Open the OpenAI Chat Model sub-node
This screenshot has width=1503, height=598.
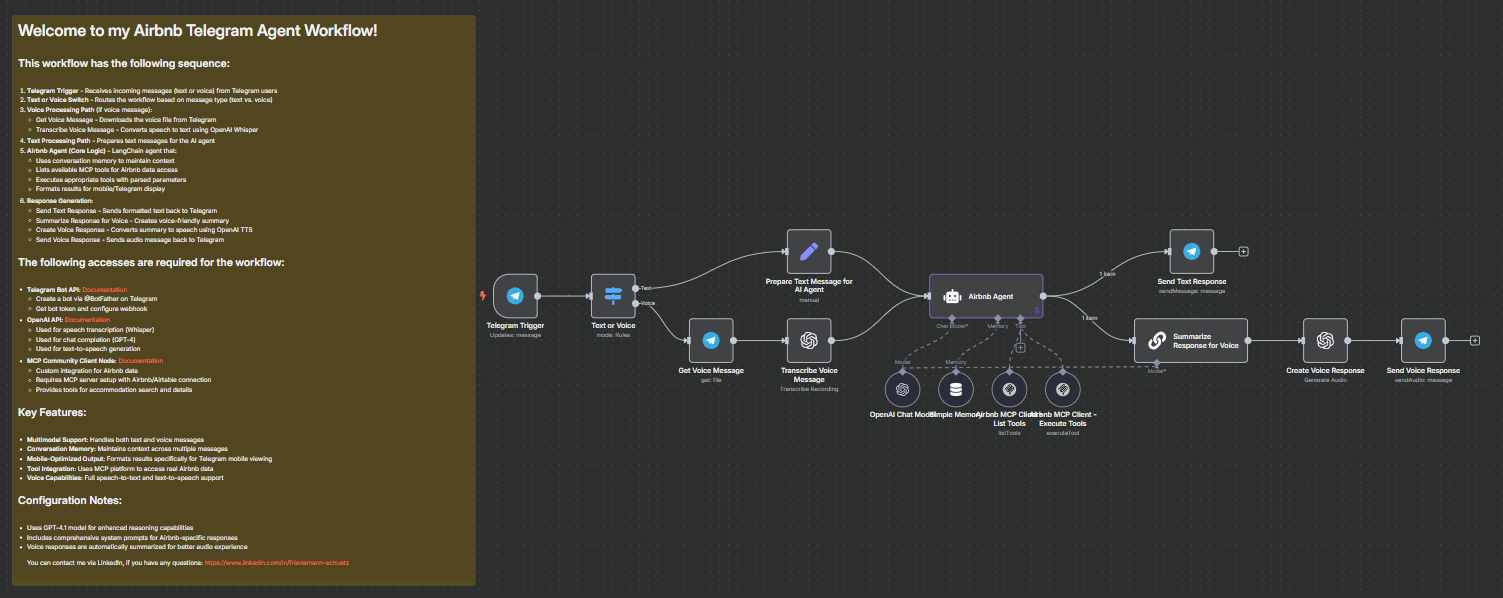[902, 390]
